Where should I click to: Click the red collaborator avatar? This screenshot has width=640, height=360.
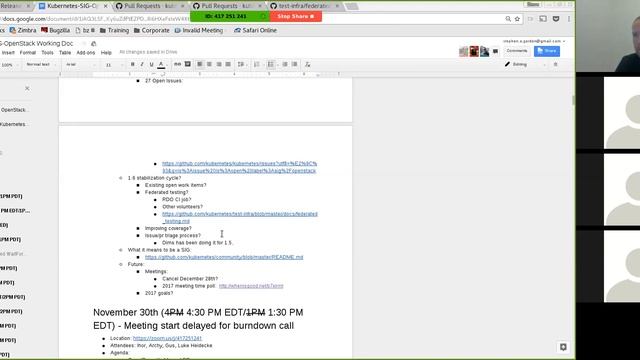[x=474, y=51]
